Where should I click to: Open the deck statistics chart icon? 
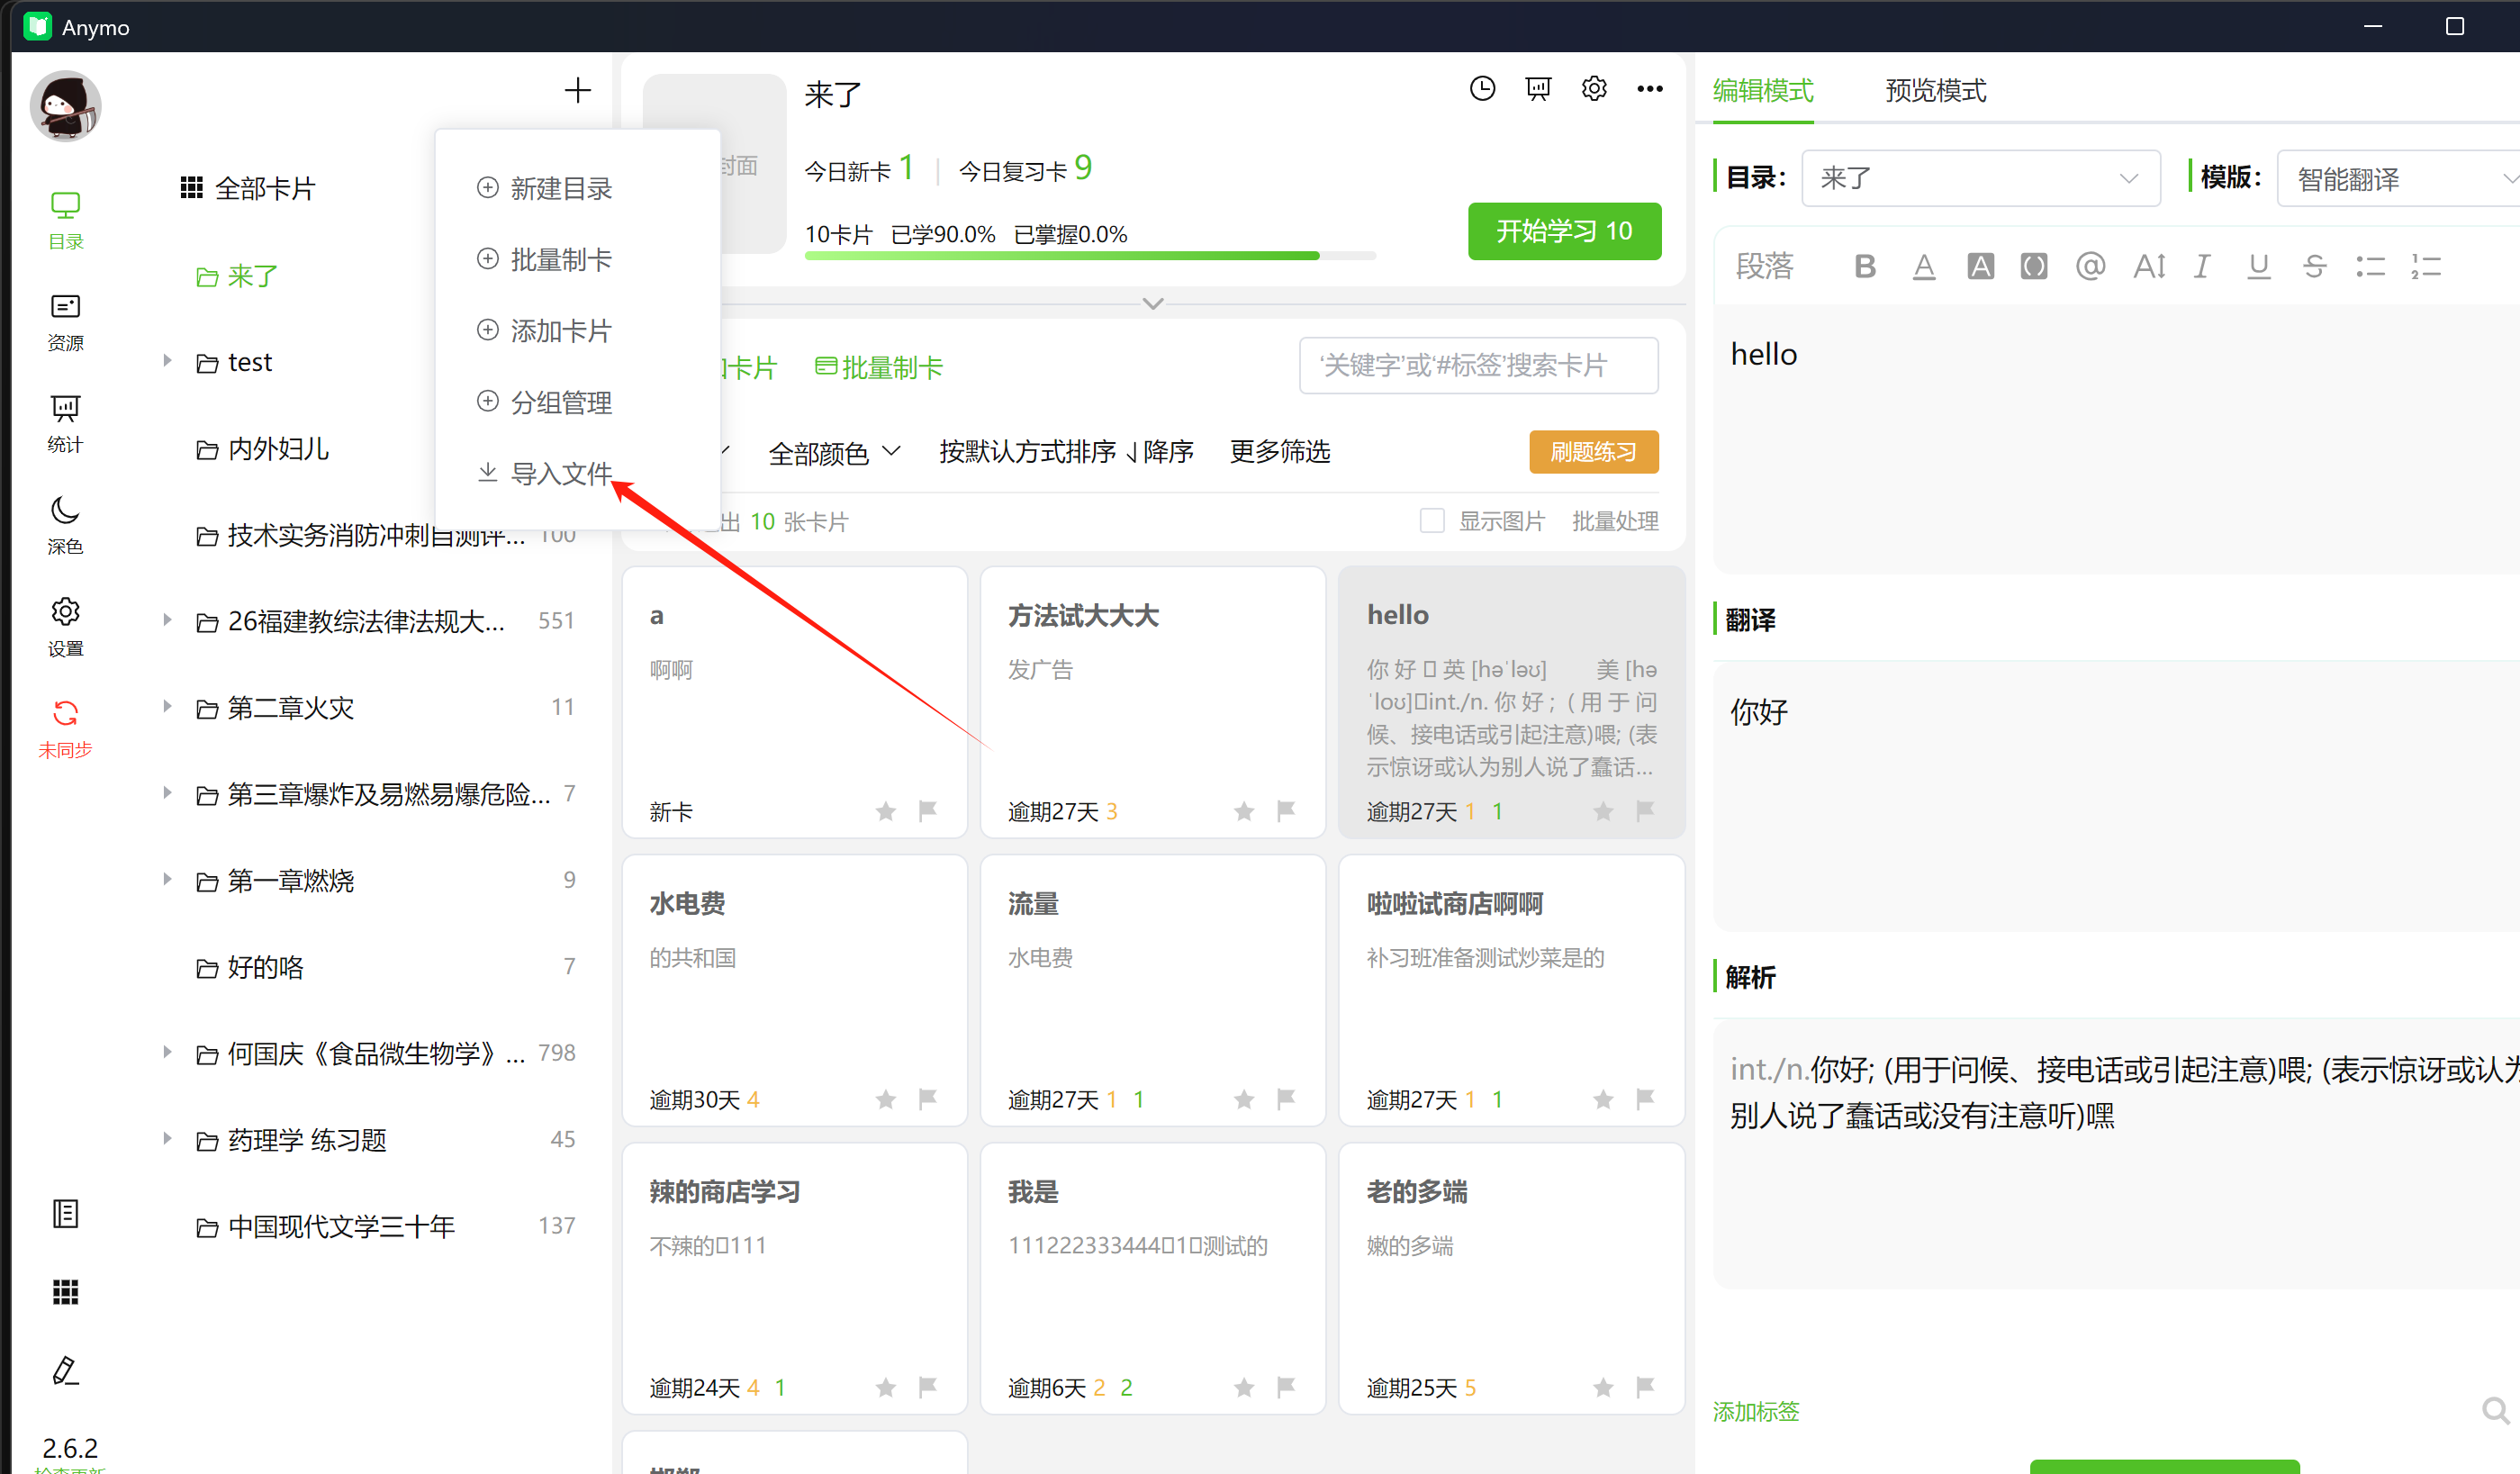[x=1538, y=89]
